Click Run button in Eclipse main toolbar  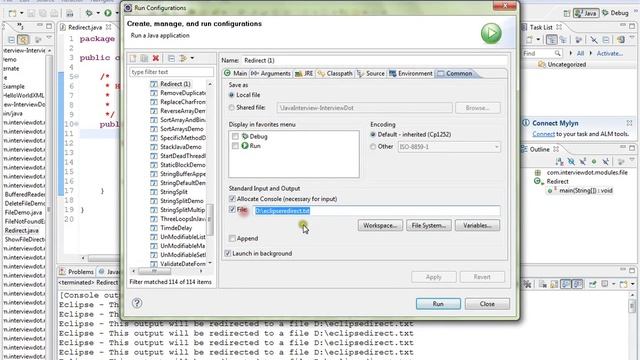coord(108,13)
